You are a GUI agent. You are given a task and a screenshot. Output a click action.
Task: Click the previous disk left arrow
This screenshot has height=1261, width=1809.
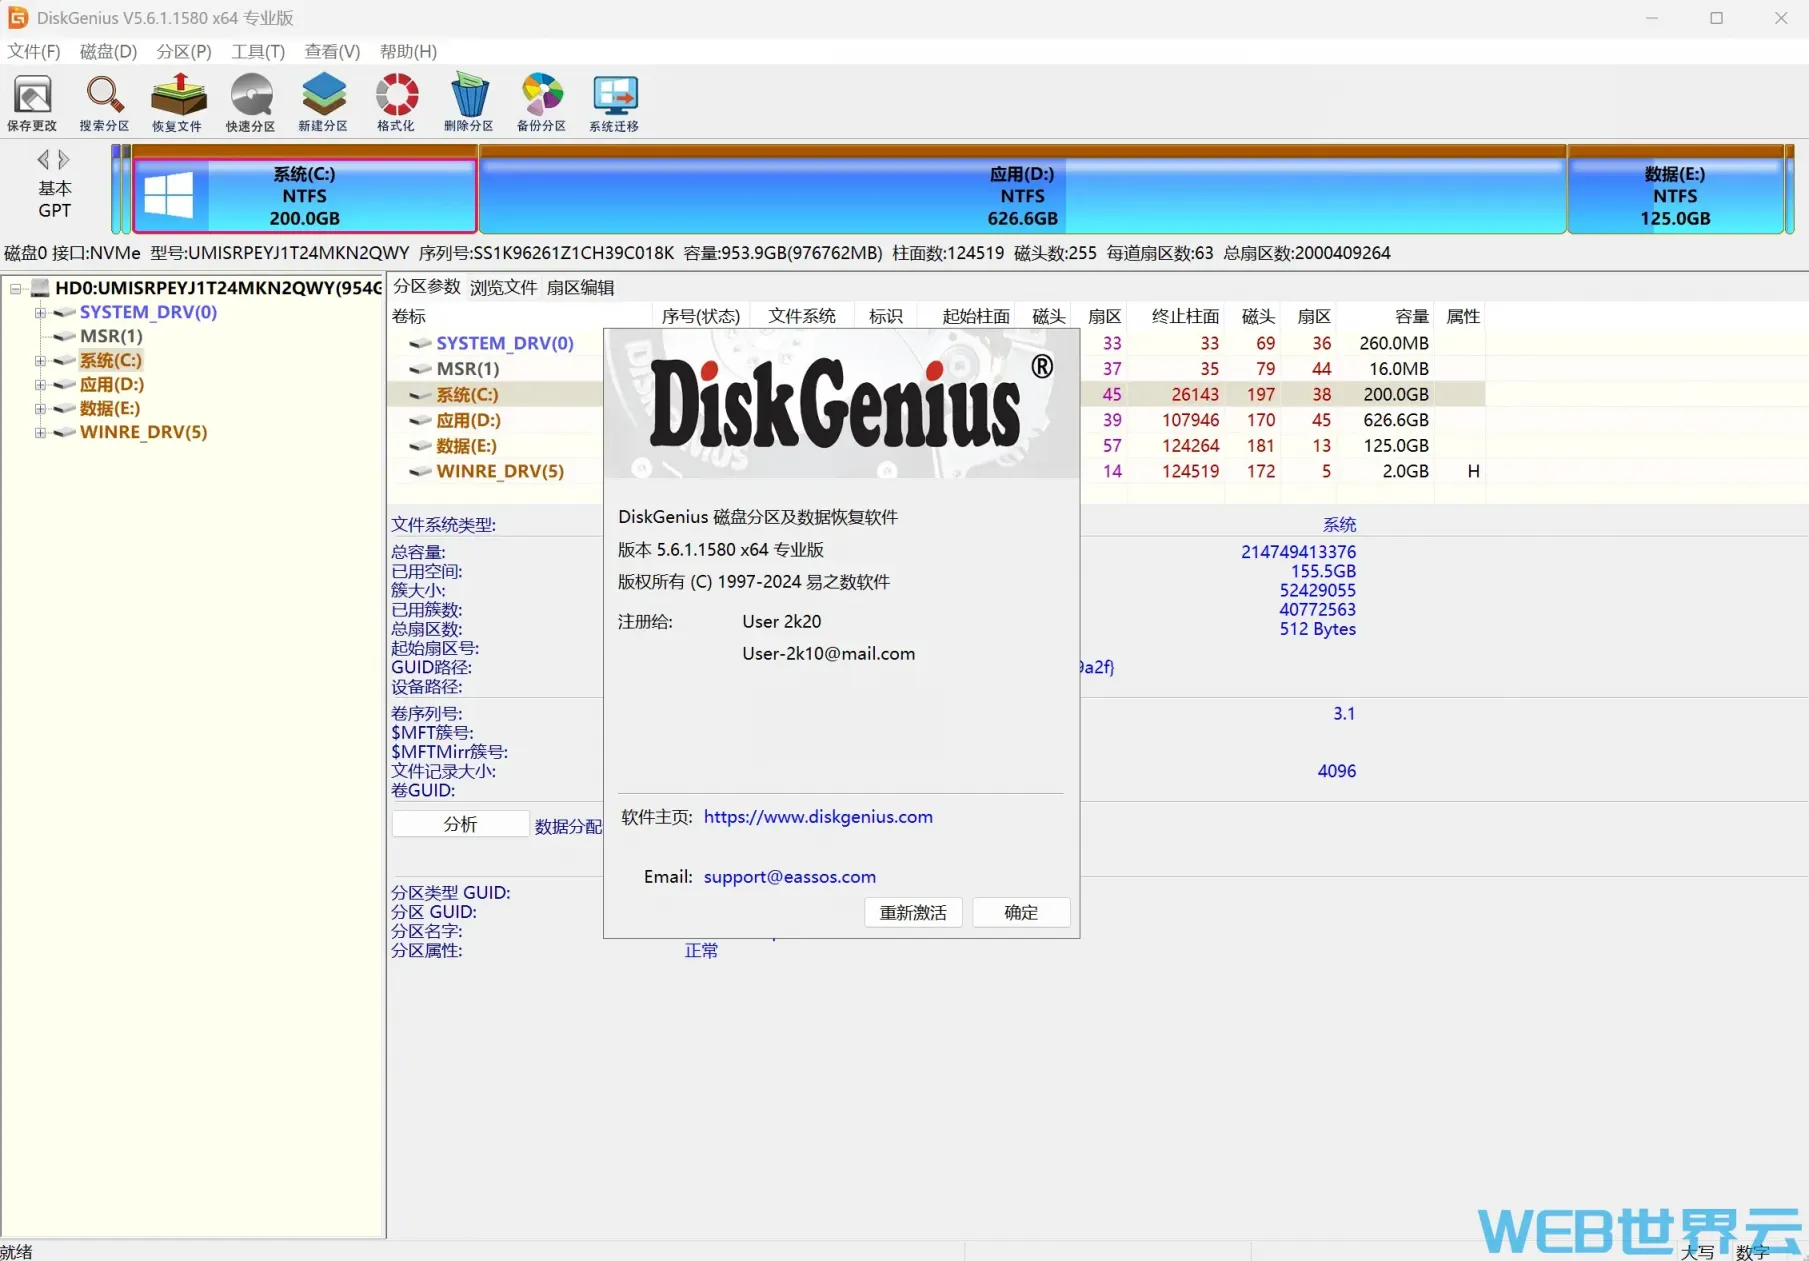click(x=43, y=159)
